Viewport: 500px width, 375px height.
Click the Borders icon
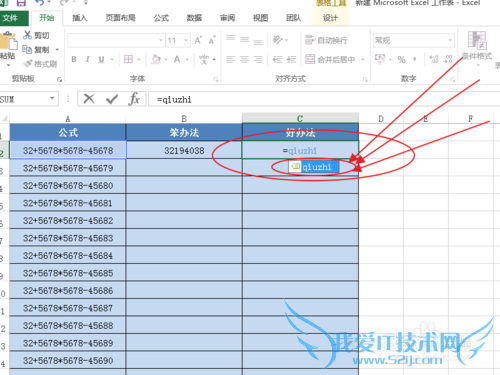(128, 59)
